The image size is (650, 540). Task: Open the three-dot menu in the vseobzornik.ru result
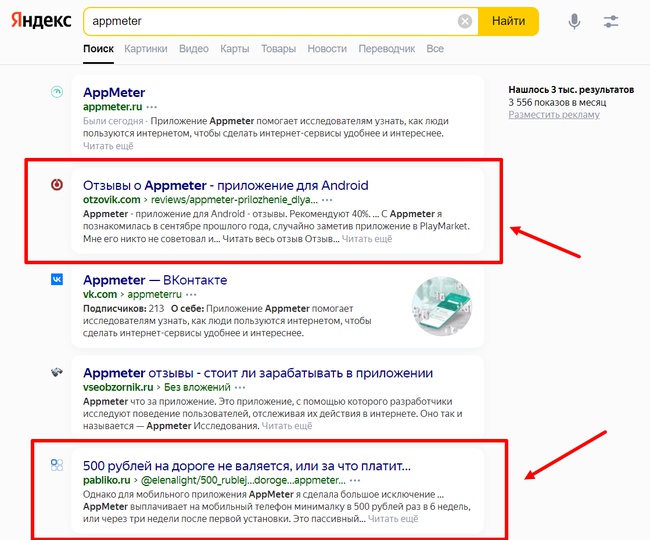240,387
